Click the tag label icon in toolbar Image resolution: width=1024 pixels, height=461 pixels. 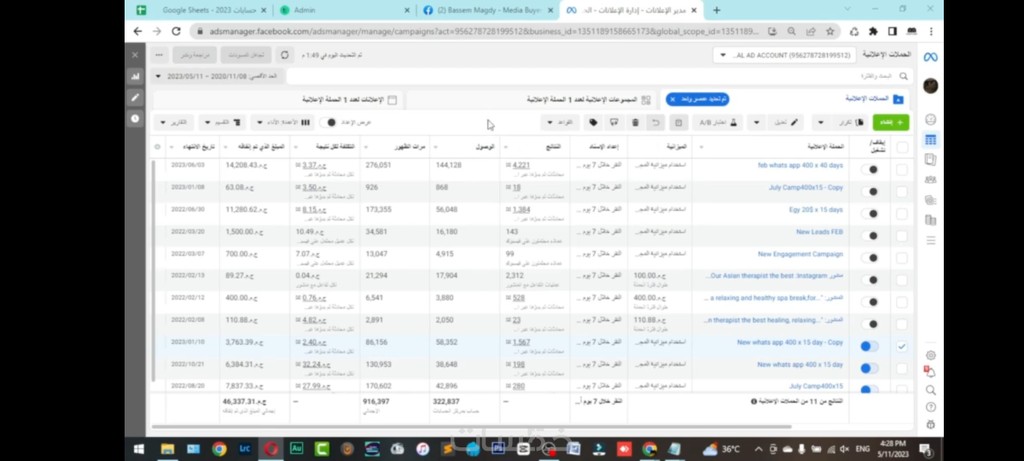coord(593,122)
